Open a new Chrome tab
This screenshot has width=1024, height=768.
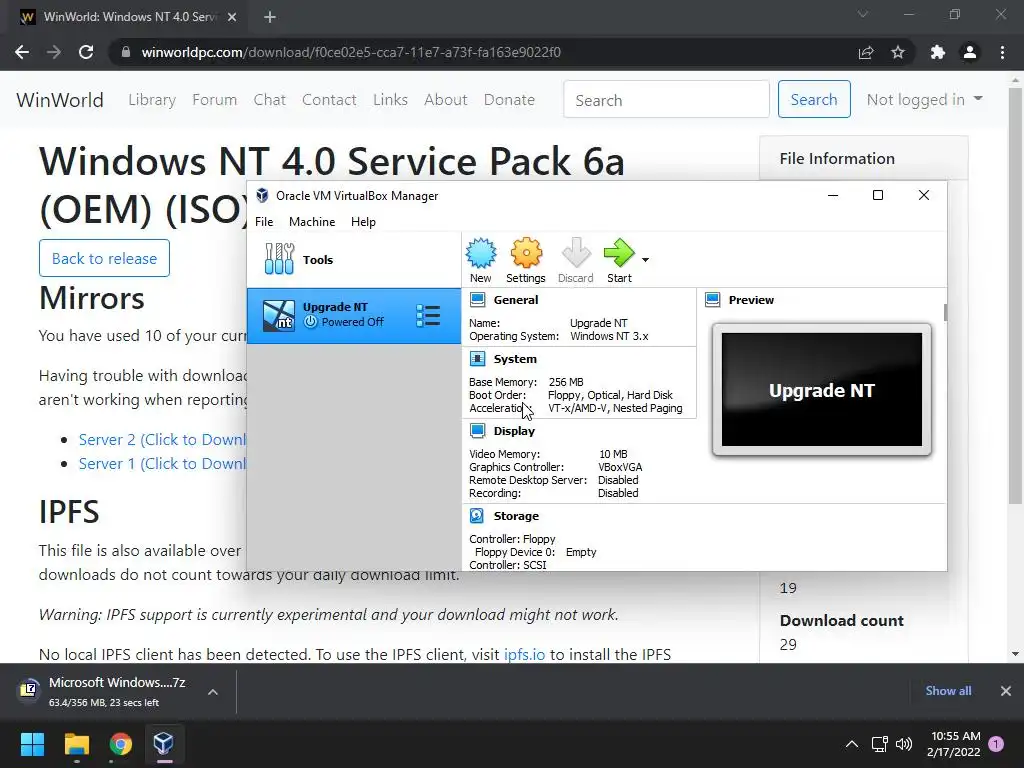point(270,17)
